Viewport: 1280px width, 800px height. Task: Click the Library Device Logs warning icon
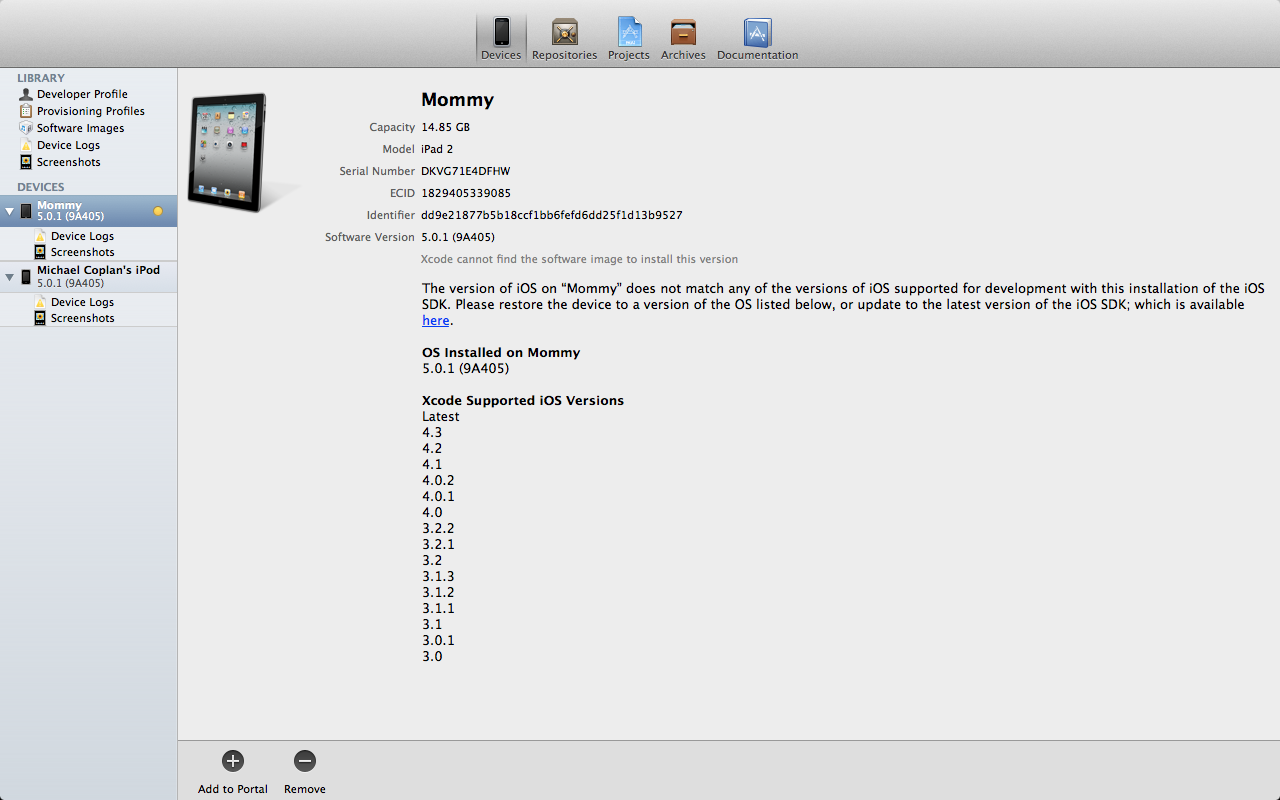coord(26,145)
